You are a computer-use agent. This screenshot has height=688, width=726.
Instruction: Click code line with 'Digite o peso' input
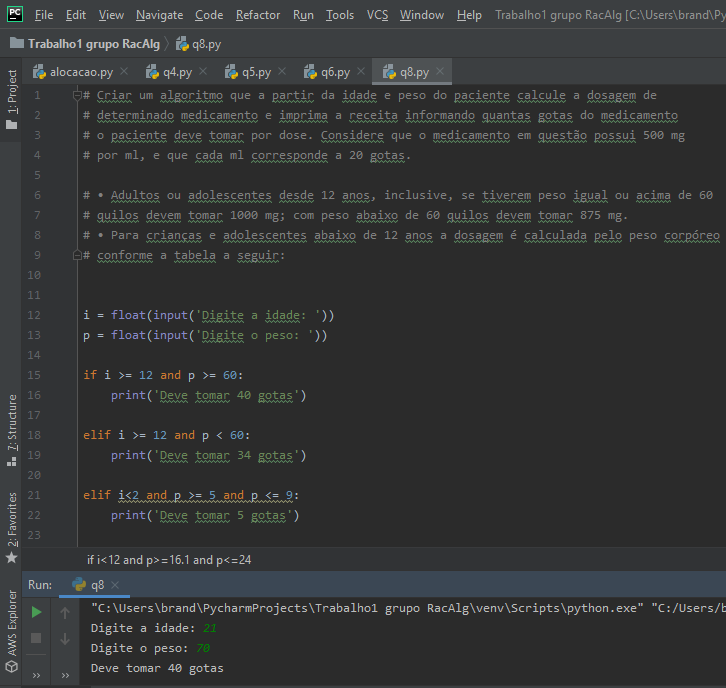point(205,335)
